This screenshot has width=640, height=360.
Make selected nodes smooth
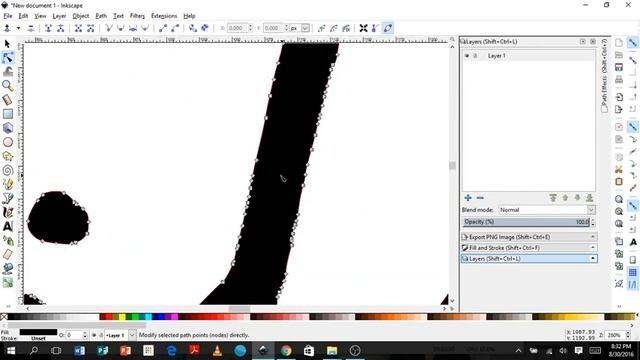[x=121, y=28]
